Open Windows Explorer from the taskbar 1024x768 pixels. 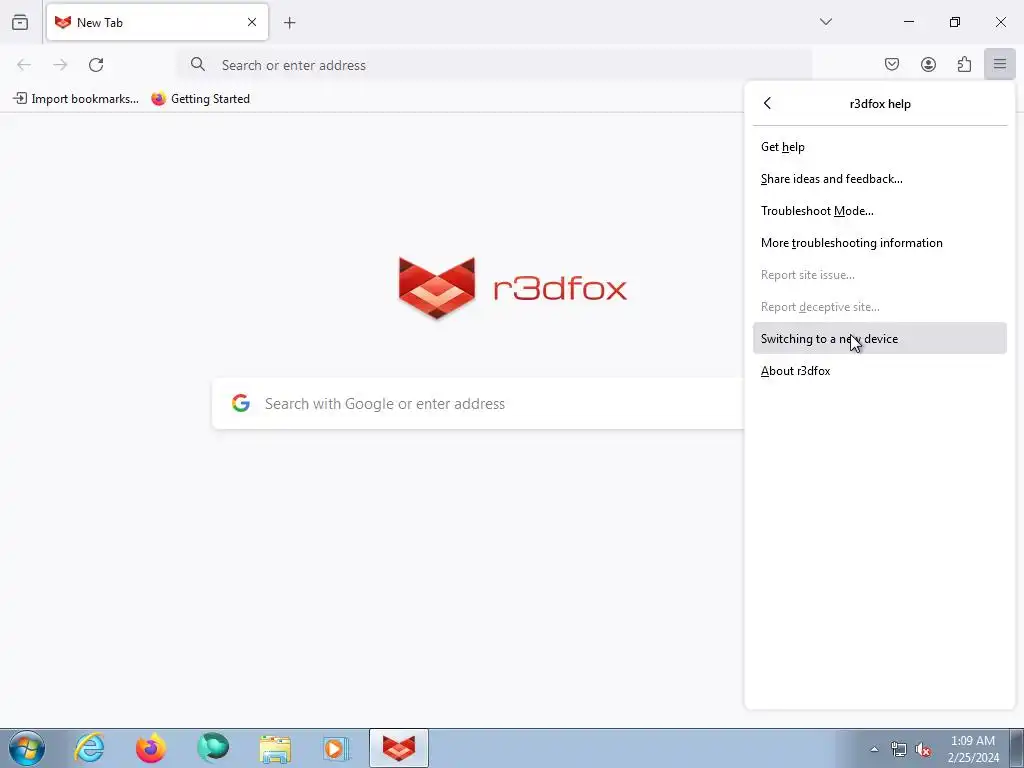pos(275,749)
